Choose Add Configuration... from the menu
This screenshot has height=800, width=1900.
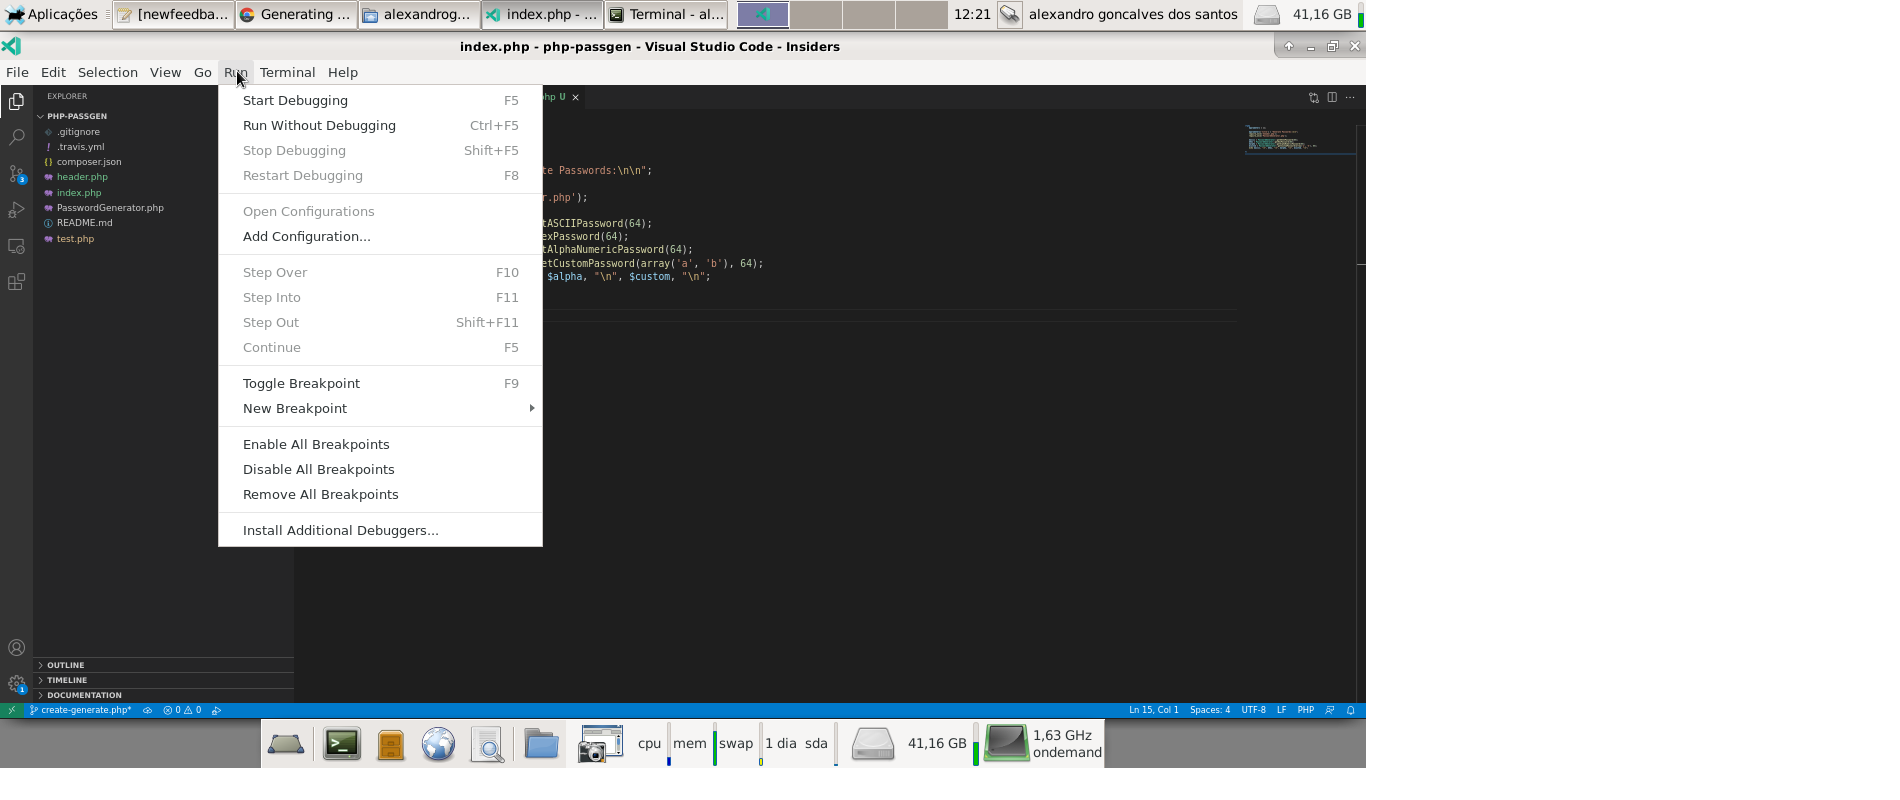(x=380, y=236)
